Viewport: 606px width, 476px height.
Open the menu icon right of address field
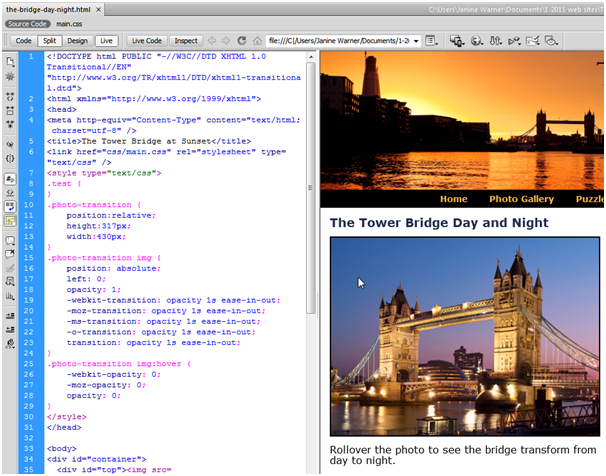coord(431,41)
